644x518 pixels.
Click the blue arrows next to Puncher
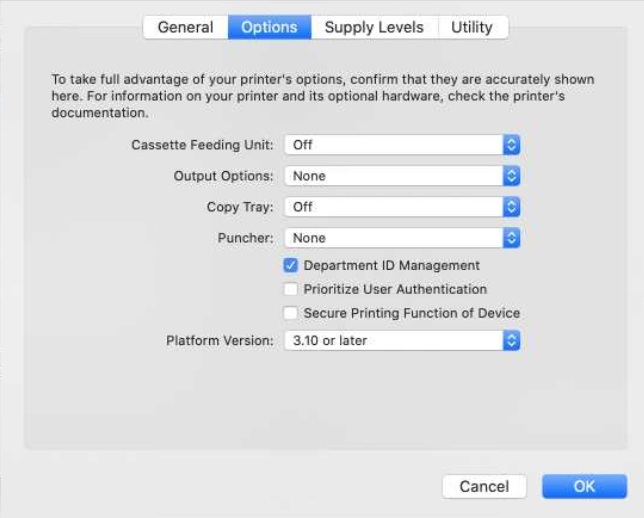511,238
